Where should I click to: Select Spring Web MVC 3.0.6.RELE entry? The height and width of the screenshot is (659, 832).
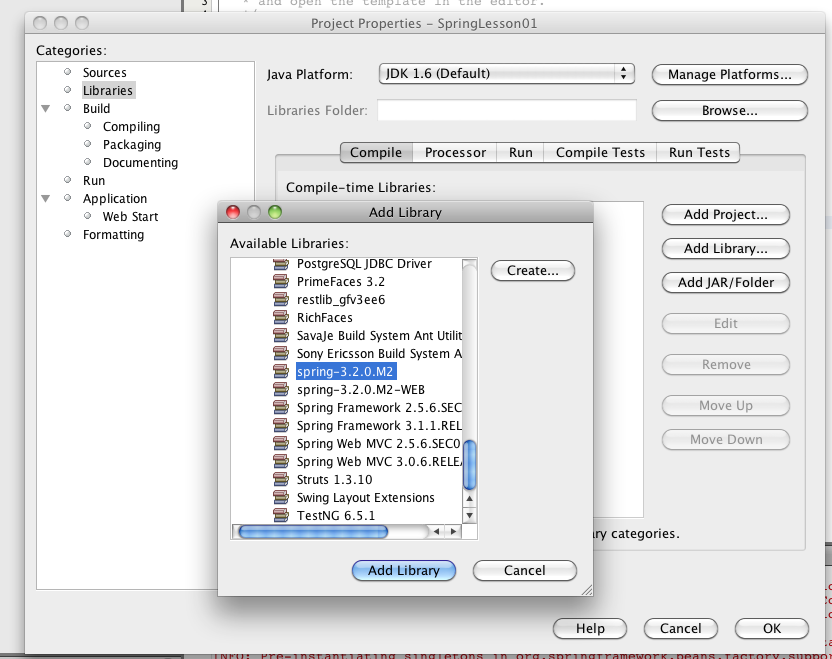point(379,462)
